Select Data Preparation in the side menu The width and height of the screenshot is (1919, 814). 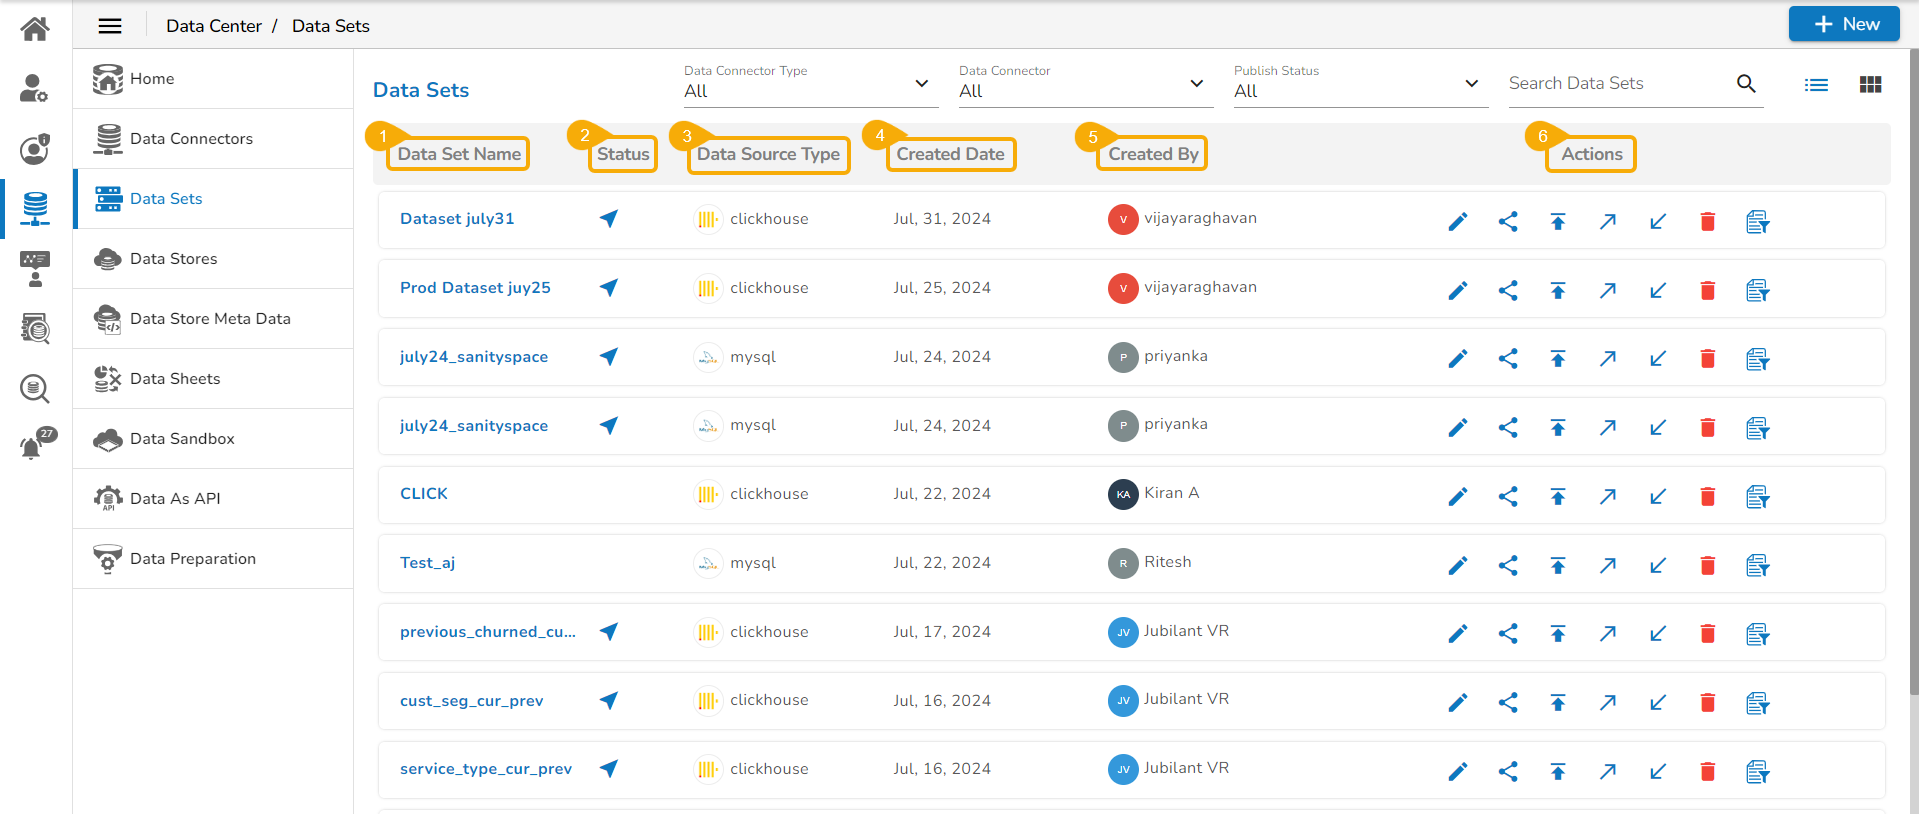192,559
